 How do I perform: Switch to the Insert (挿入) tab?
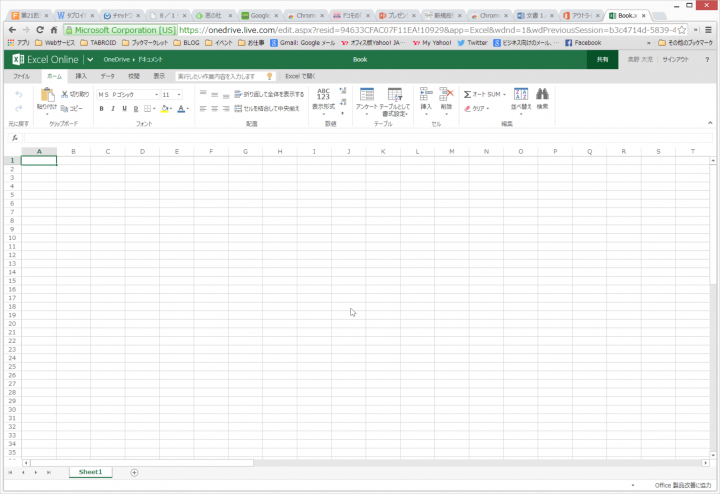81,76
